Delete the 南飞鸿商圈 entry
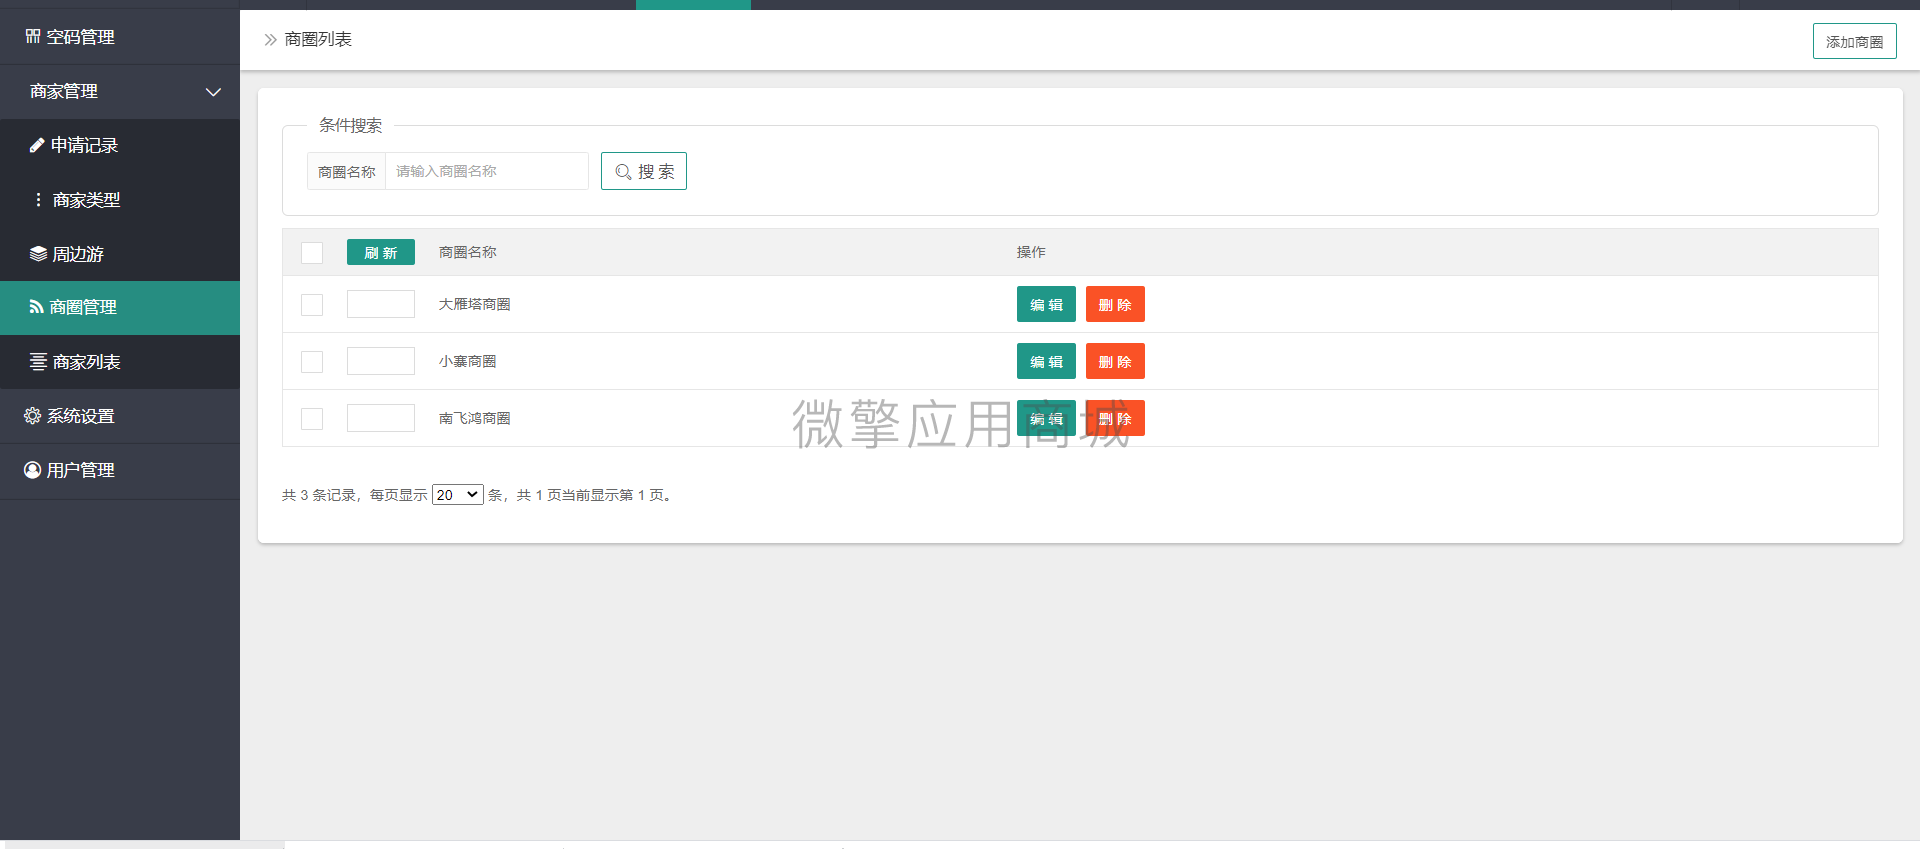The height and width of the screenshot is (849, 1920). pos(1115,418)
